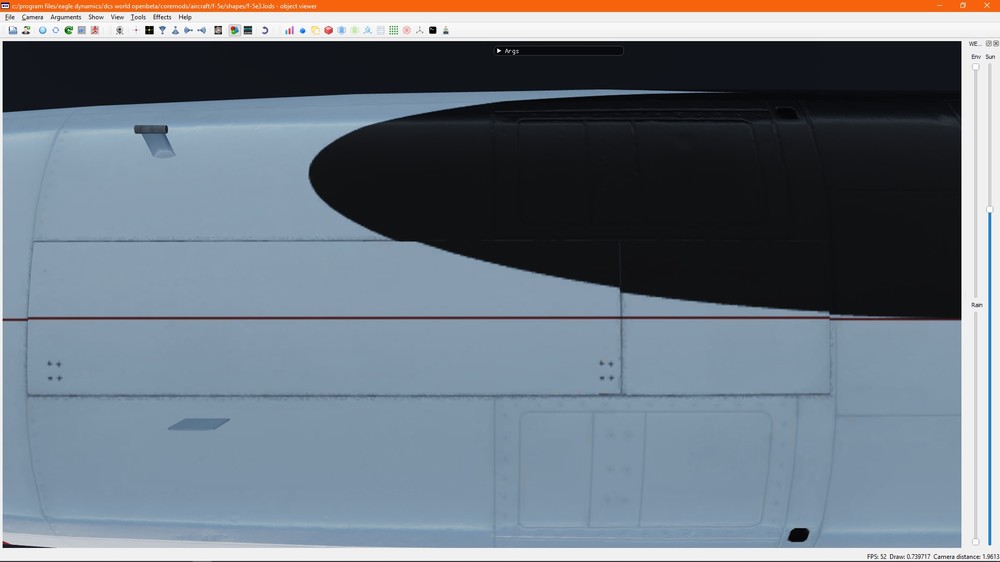Click the red target circle icon

coord(406,30)
